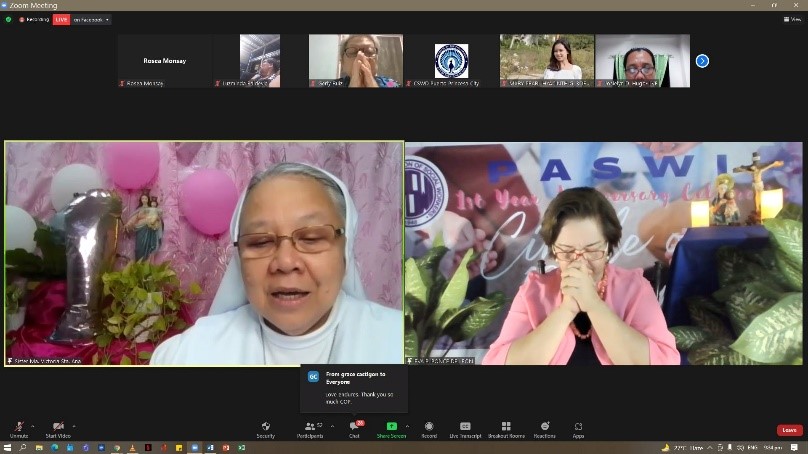The image size is (808, 454).
Task: Show next participants with the right arrow
Action: (702, 61)
